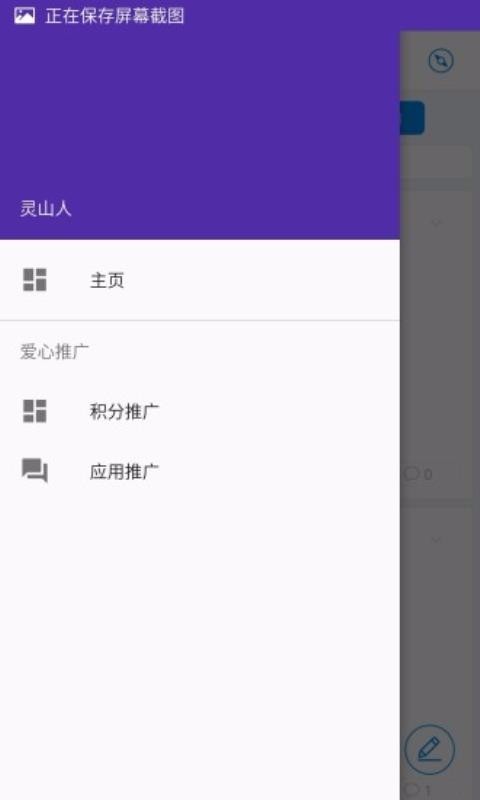Viewport: 480px width, 800px height.
Task: Tap the 正在保存屏幕截图 notification text
Action: coord(115,16)
